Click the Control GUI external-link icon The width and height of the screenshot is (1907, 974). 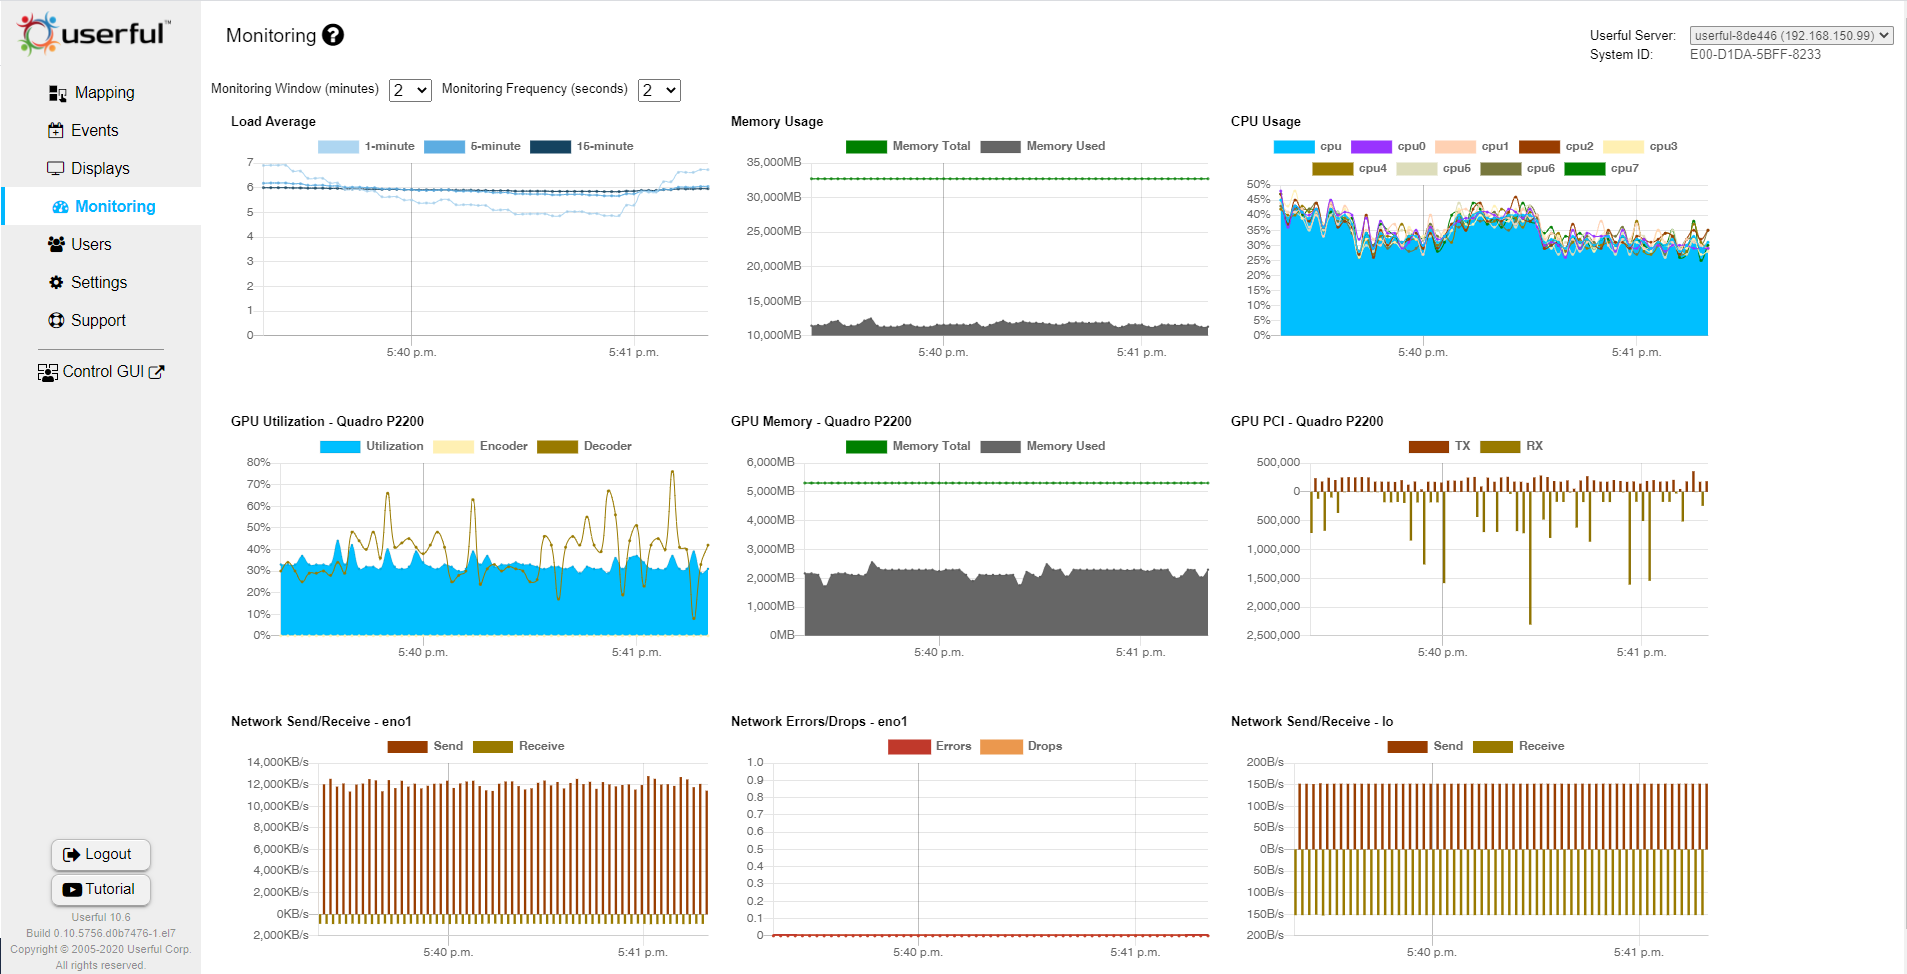[x=156, y=372]
